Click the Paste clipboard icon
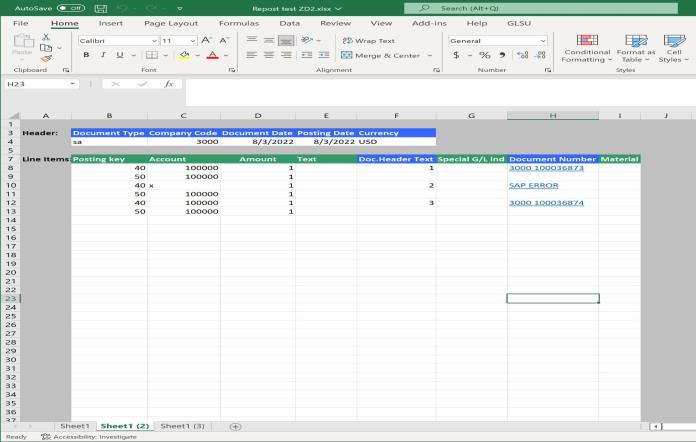The width and height of the screenshot is (696, 442). [23, 41]
